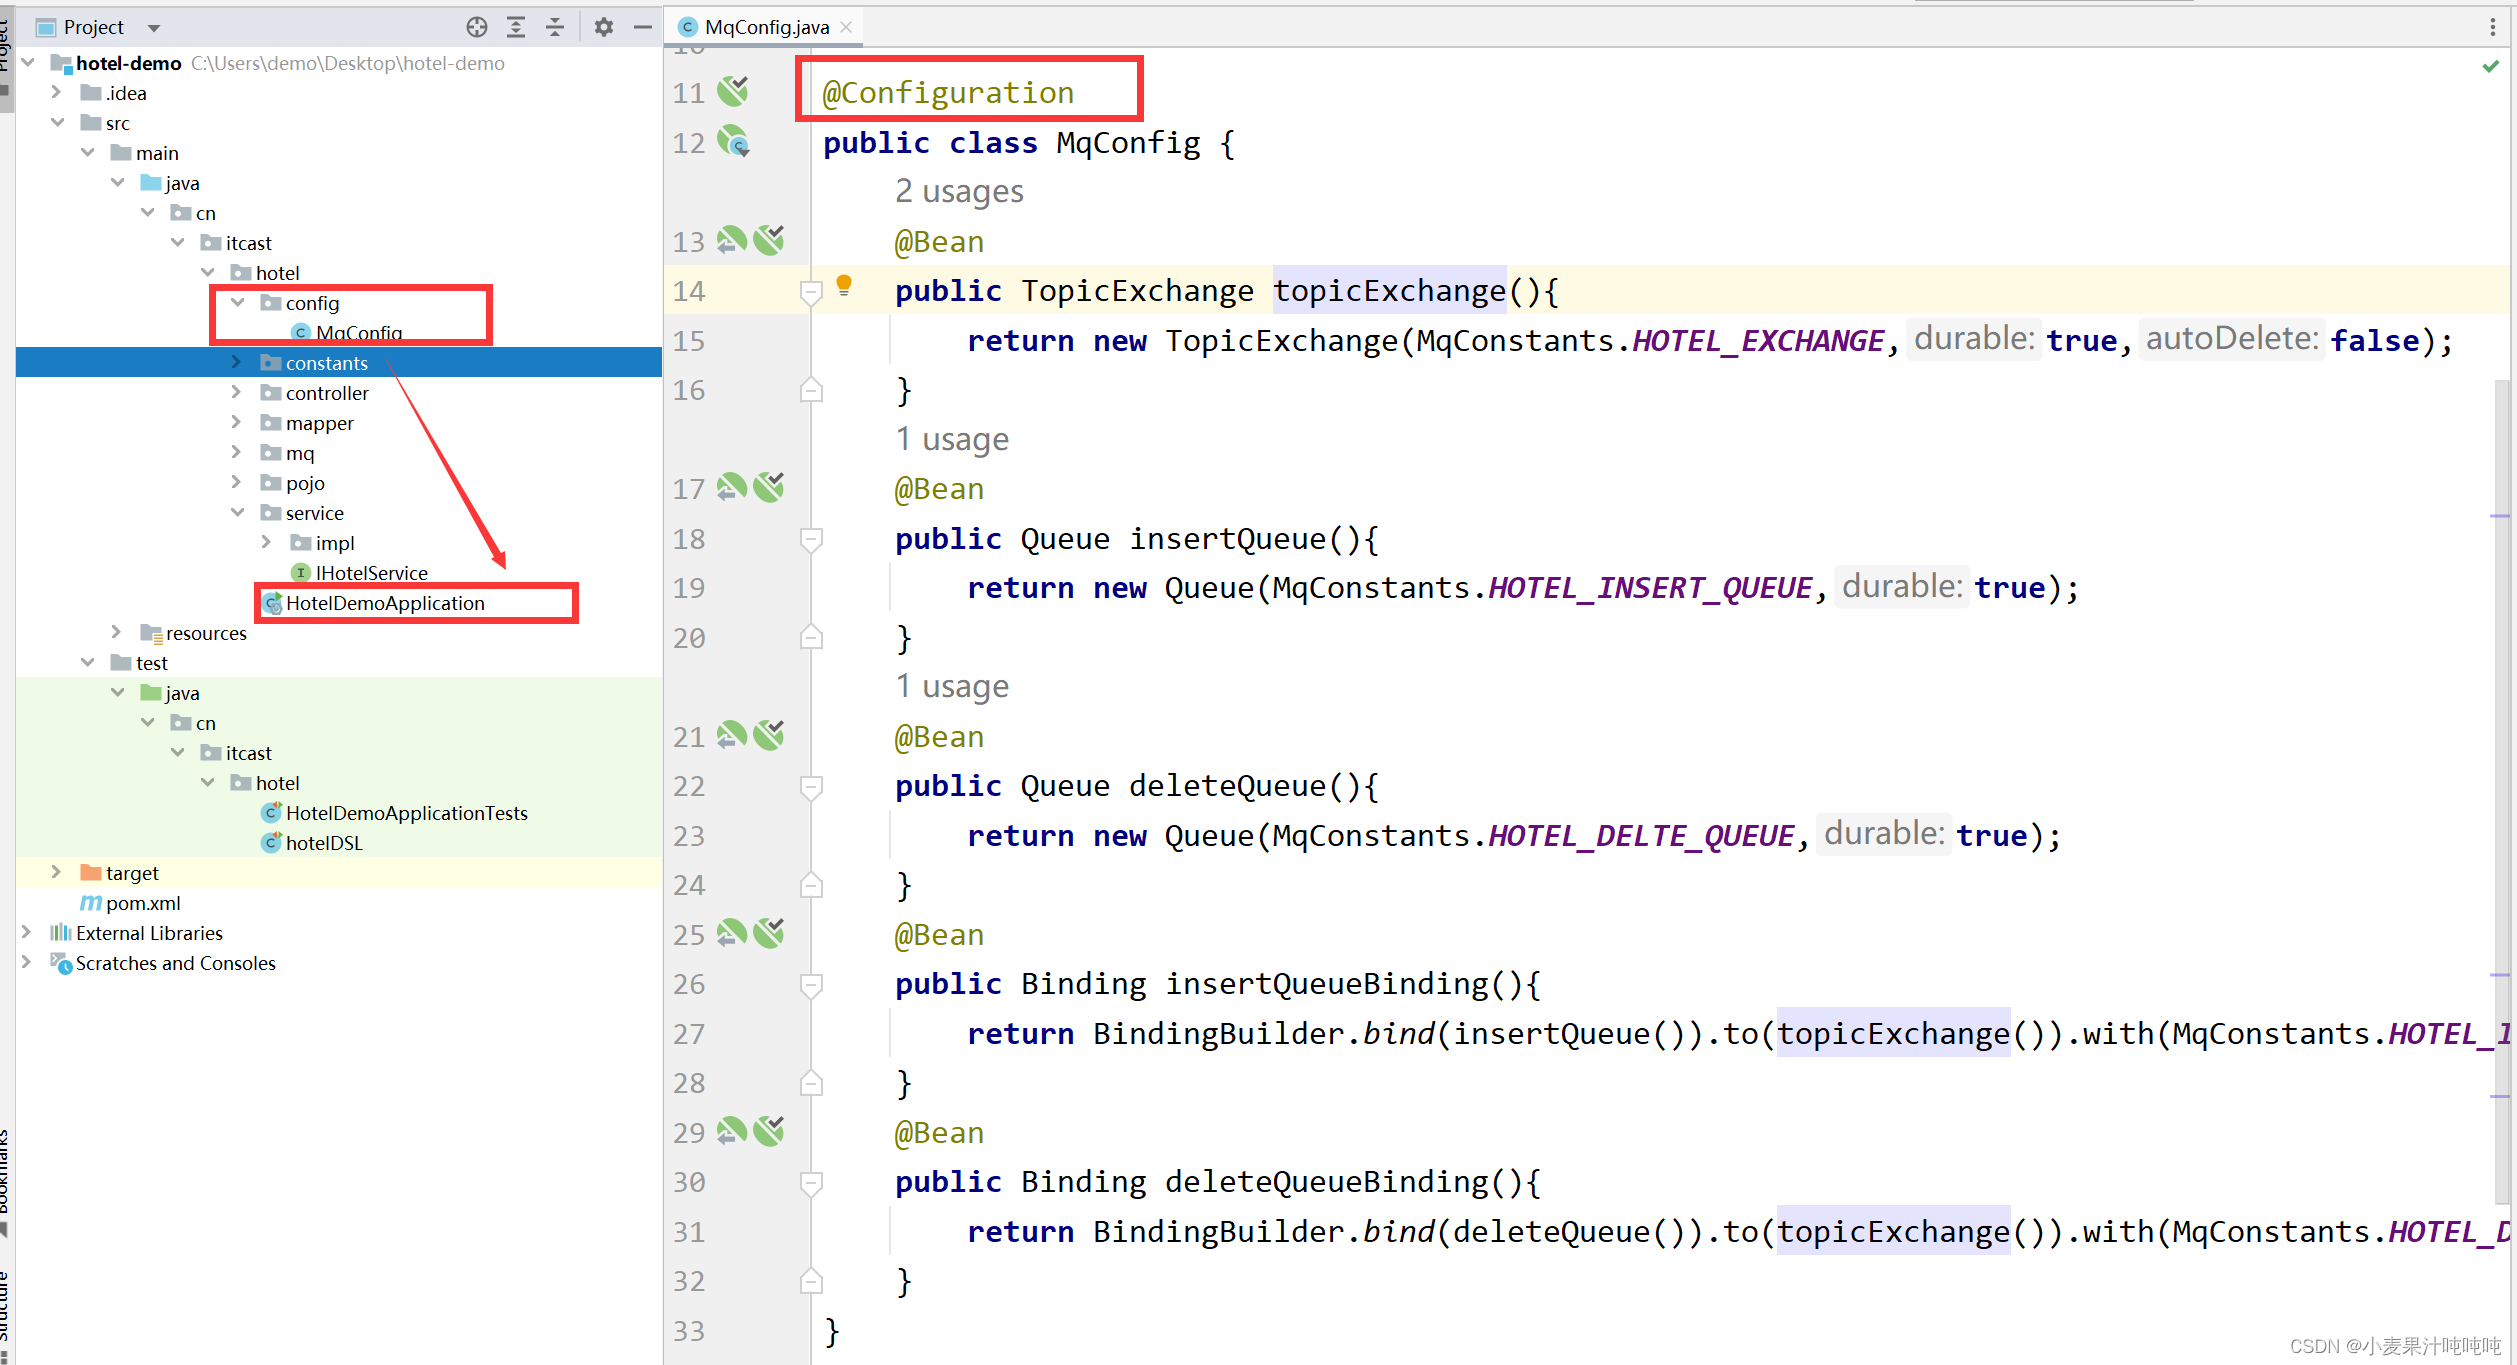The width and height of the screenshot is (2517, 1365).
Task: Click the locate file crosshair icon
Action: pyautogui.click(x=477, y=27)
